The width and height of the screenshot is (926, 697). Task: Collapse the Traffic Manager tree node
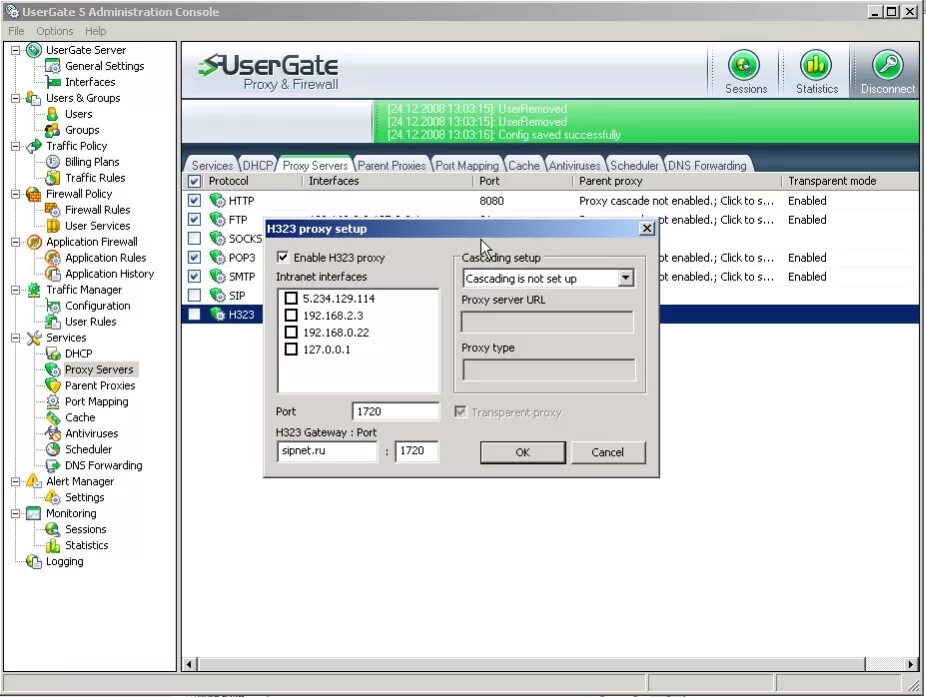[16, 290]
